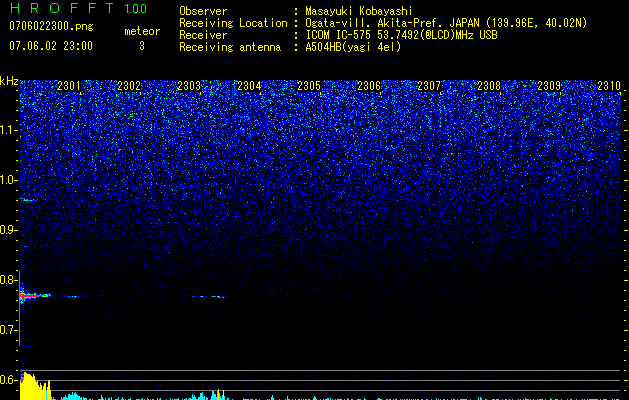The height and width of the screenshot is (400, 629).
Task: Click the 2305 time marker
Action: click(x=309, y=86)
